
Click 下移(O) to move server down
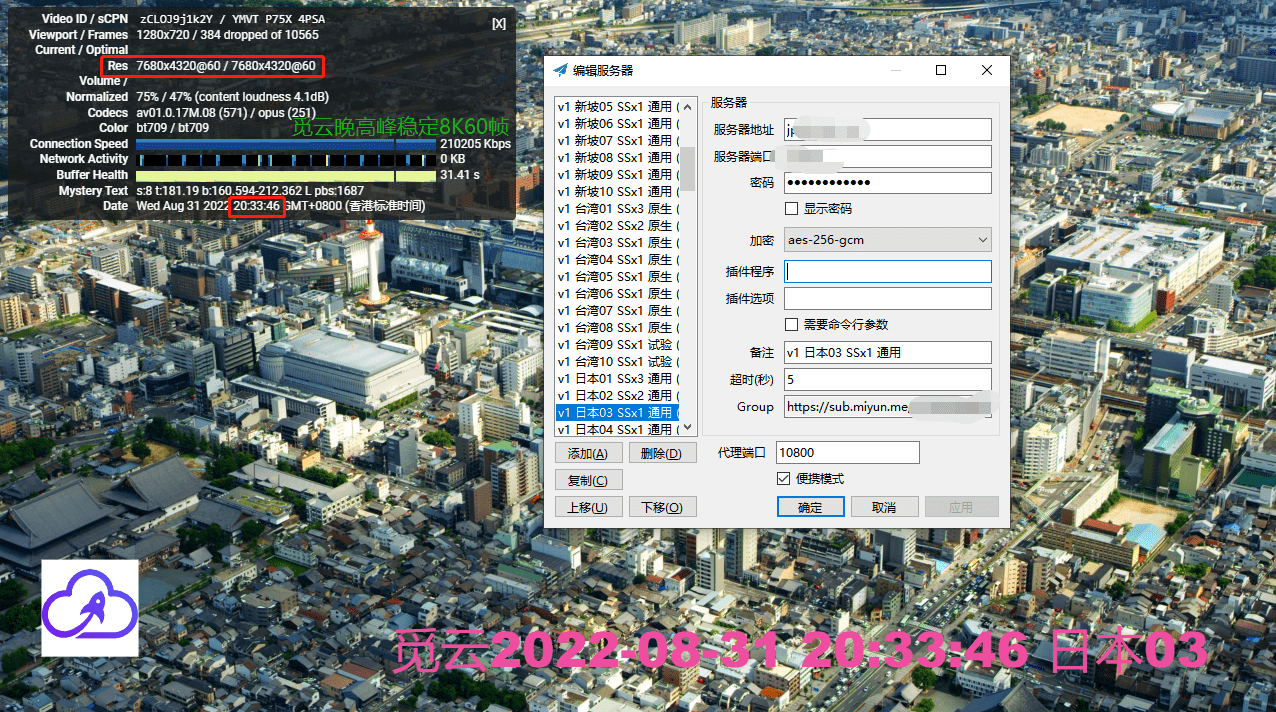pos(664,506)
